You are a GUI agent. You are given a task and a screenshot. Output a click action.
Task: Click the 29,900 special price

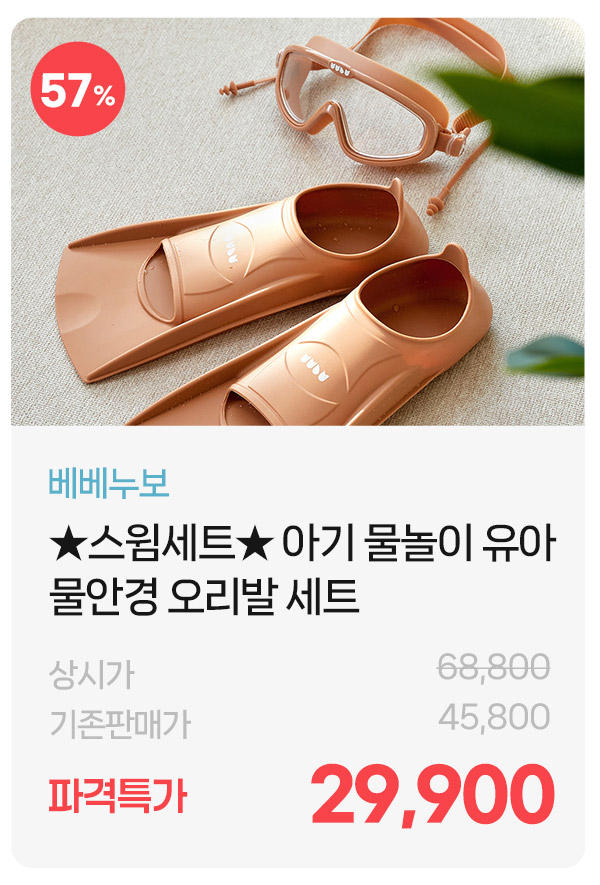(433, 795)
